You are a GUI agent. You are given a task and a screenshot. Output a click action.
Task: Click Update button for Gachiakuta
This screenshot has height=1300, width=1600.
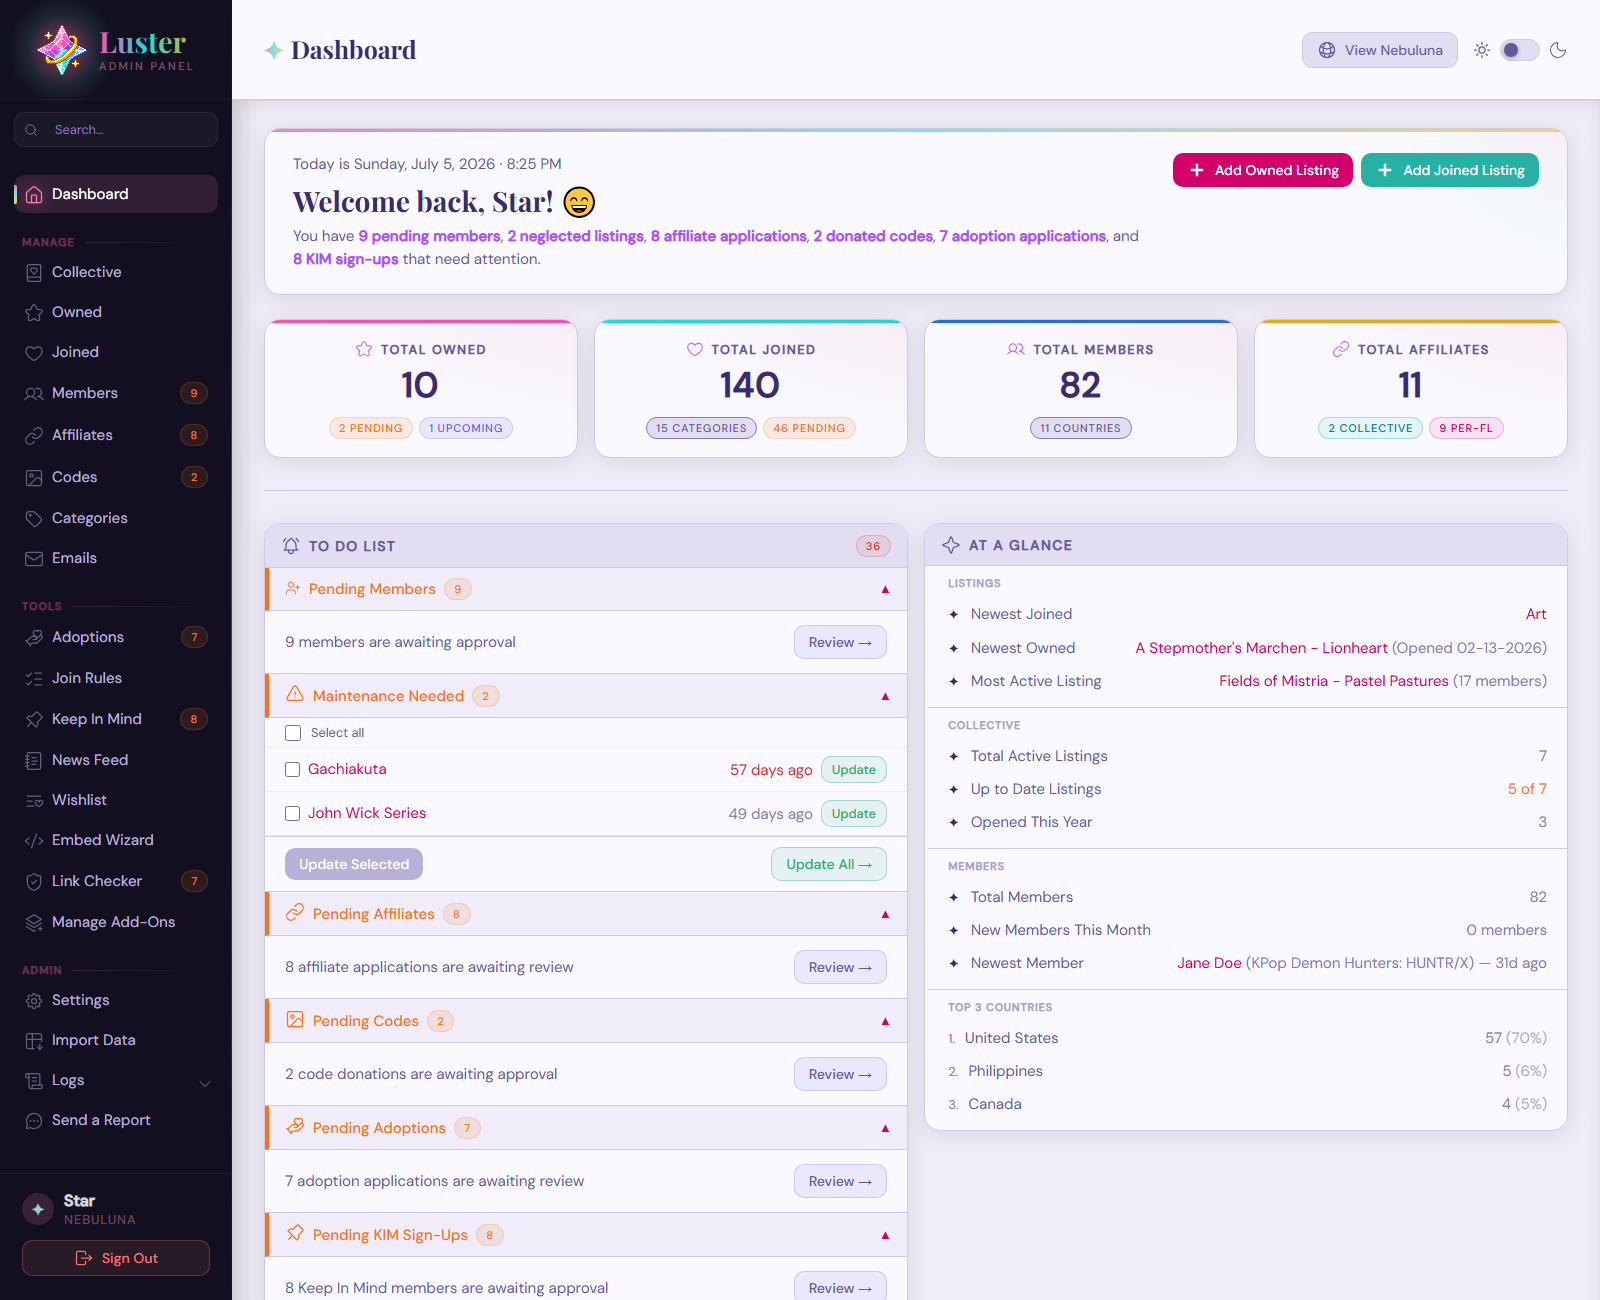pos(854,770)
